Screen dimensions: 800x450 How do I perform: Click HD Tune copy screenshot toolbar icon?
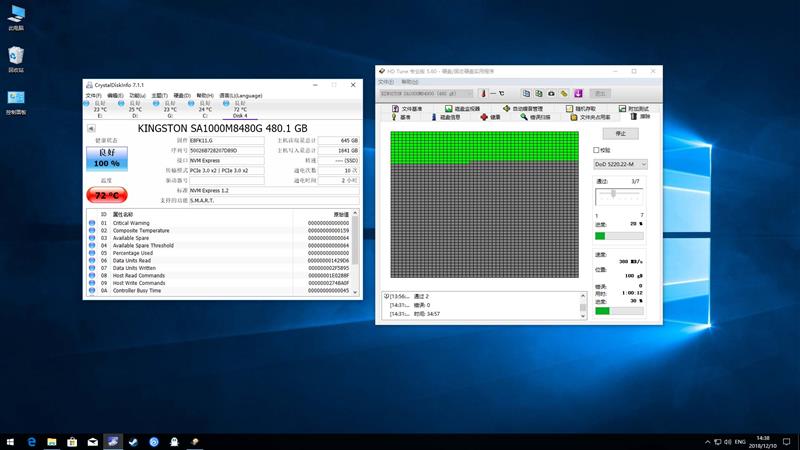539,93
